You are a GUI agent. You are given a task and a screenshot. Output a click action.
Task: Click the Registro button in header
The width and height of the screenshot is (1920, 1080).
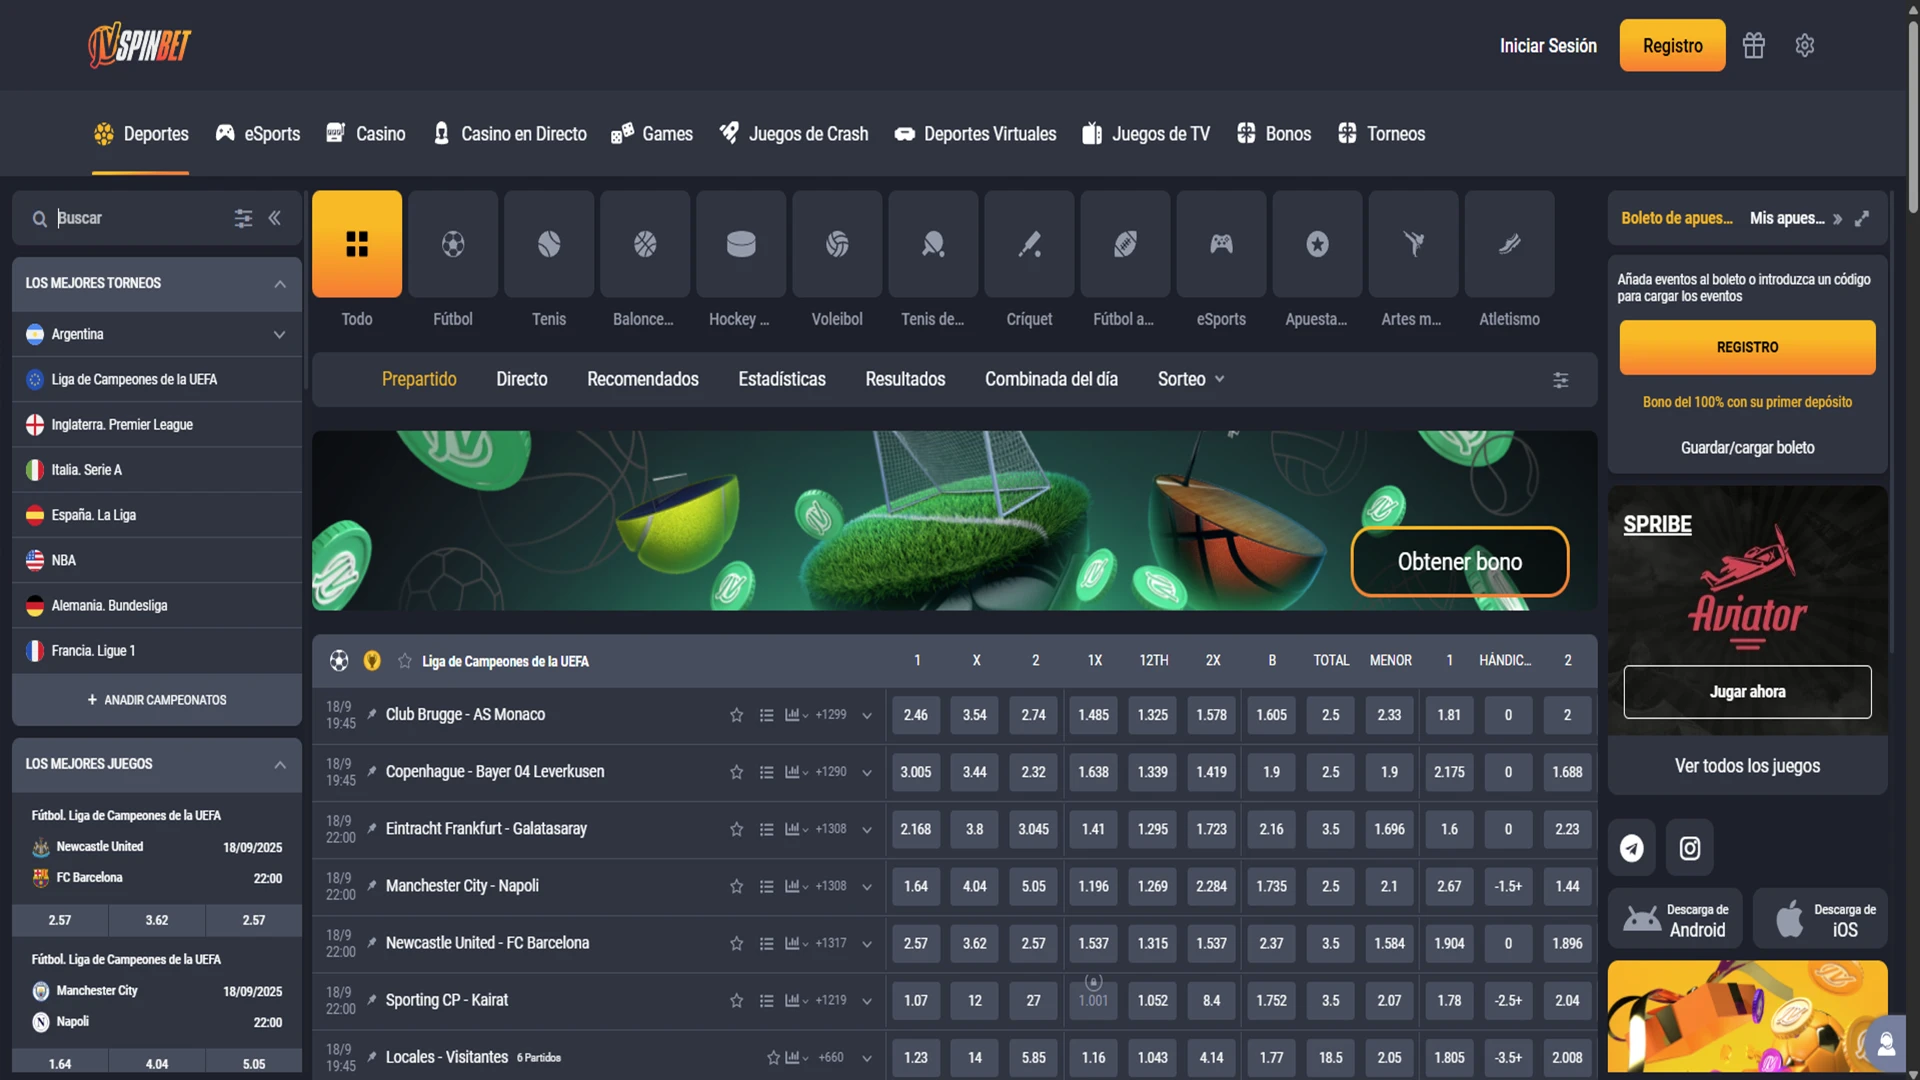click(x=1672, y=46)
